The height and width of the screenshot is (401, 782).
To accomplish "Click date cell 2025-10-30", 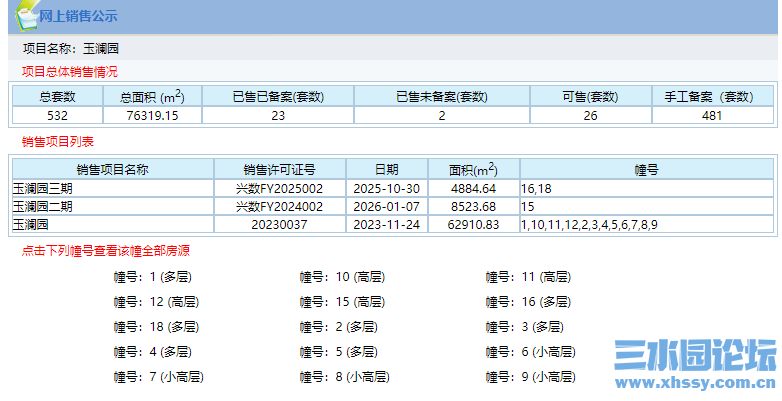I will [387, 189].
